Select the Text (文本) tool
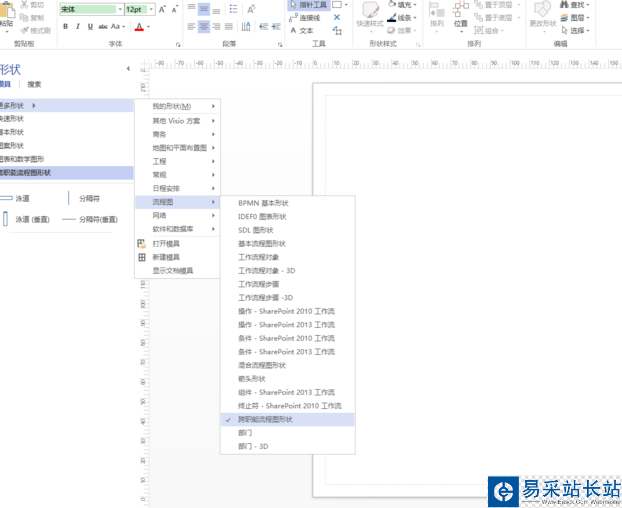The height and width of the screenshot is (508, 622). [x=302, y=31]
